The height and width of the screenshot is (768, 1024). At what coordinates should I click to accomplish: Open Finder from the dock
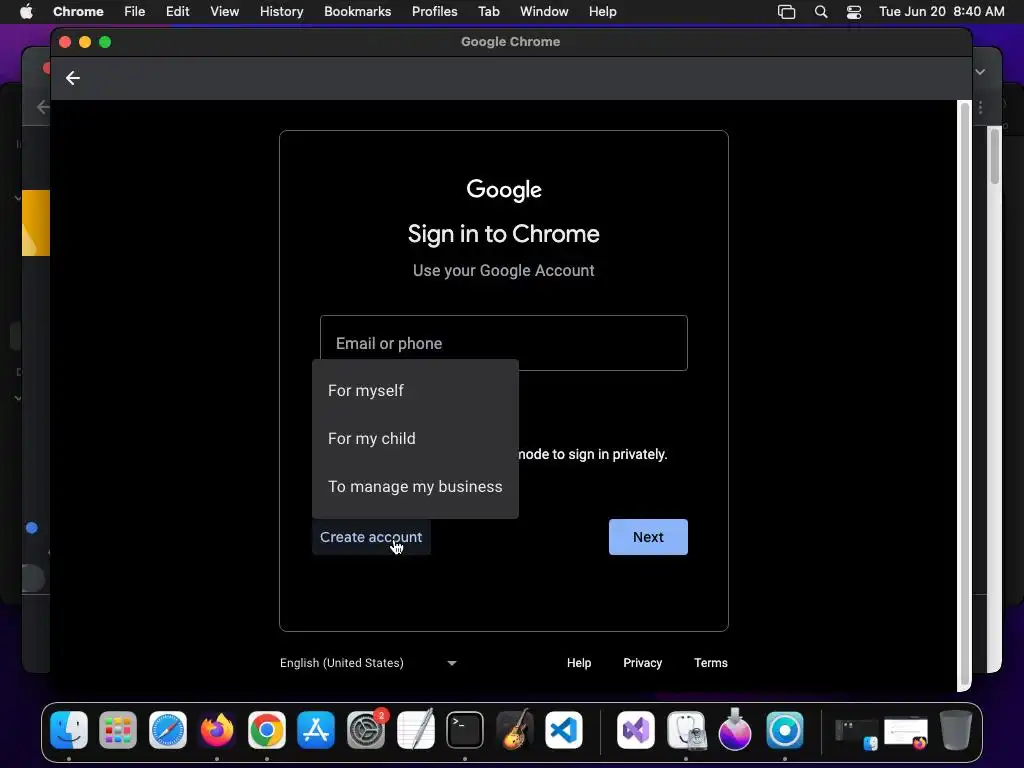pos(69,729)
